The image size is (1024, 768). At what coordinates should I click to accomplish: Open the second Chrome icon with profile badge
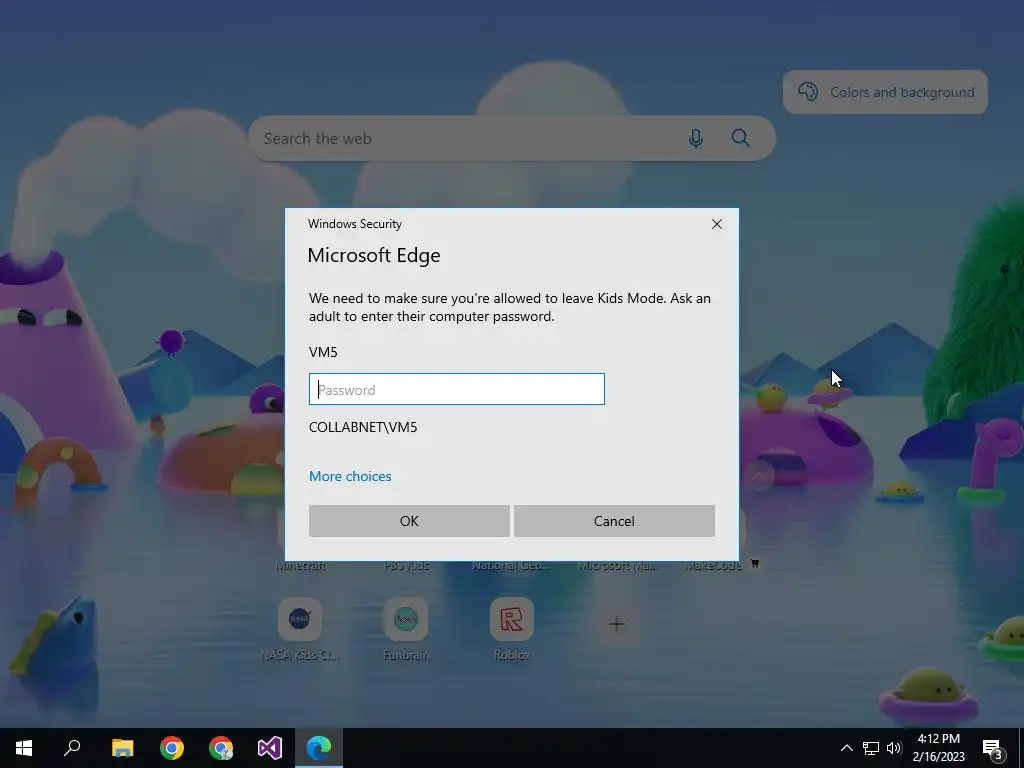221,748
